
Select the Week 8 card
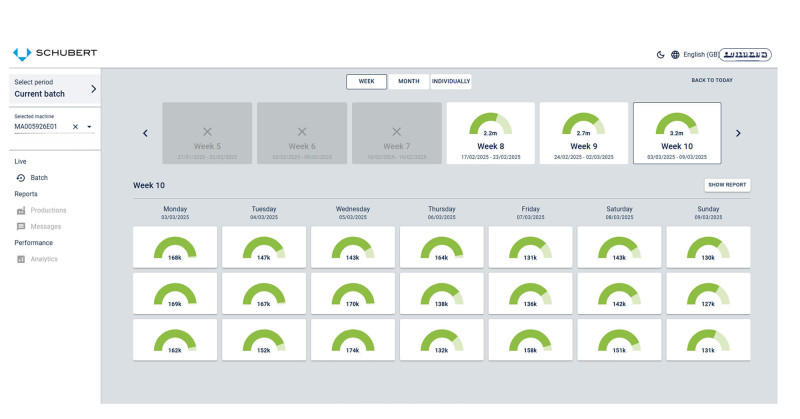point(490,133)
